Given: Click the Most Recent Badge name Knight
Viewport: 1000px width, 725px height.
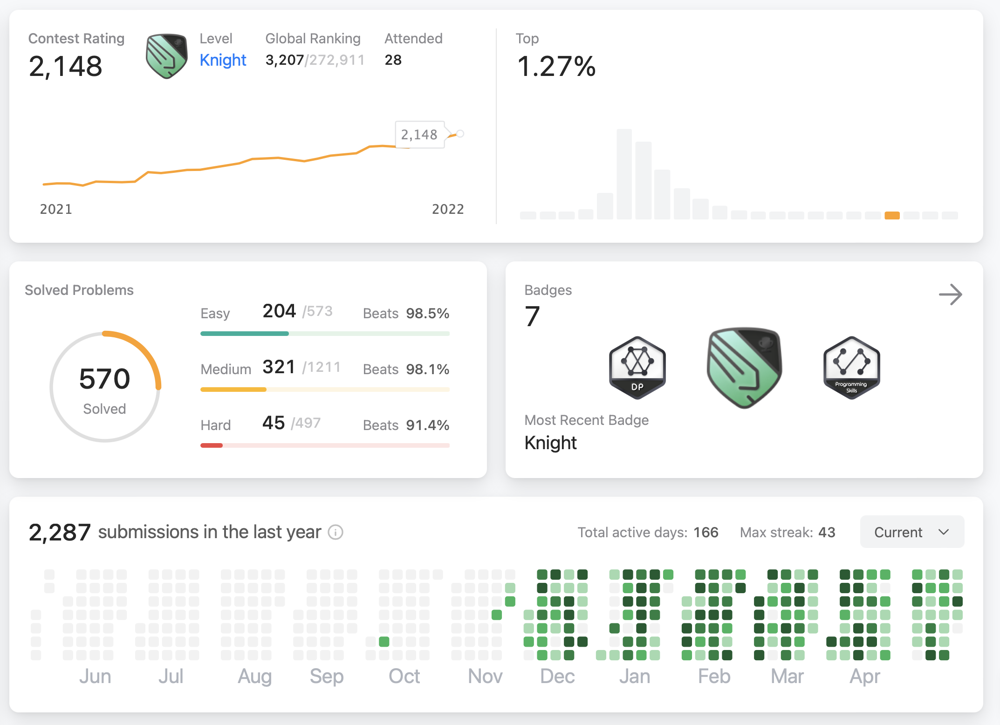Looking at the screenshot, I should [x=550, y=443].
